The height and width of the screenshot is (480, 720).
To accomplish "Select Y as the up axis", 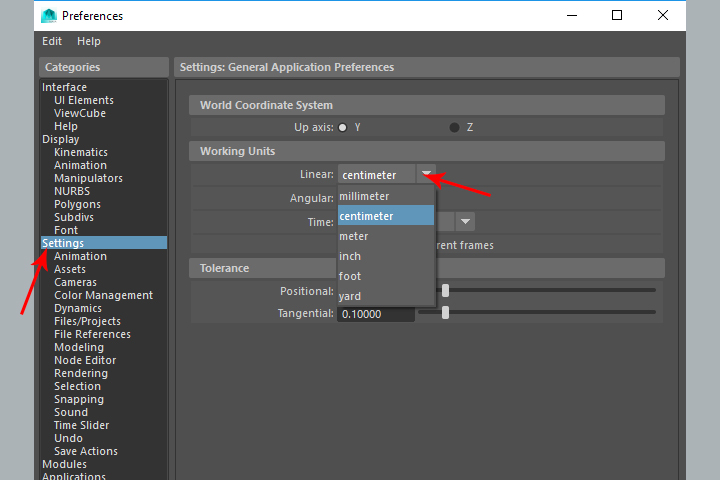I will coord(343,127).
